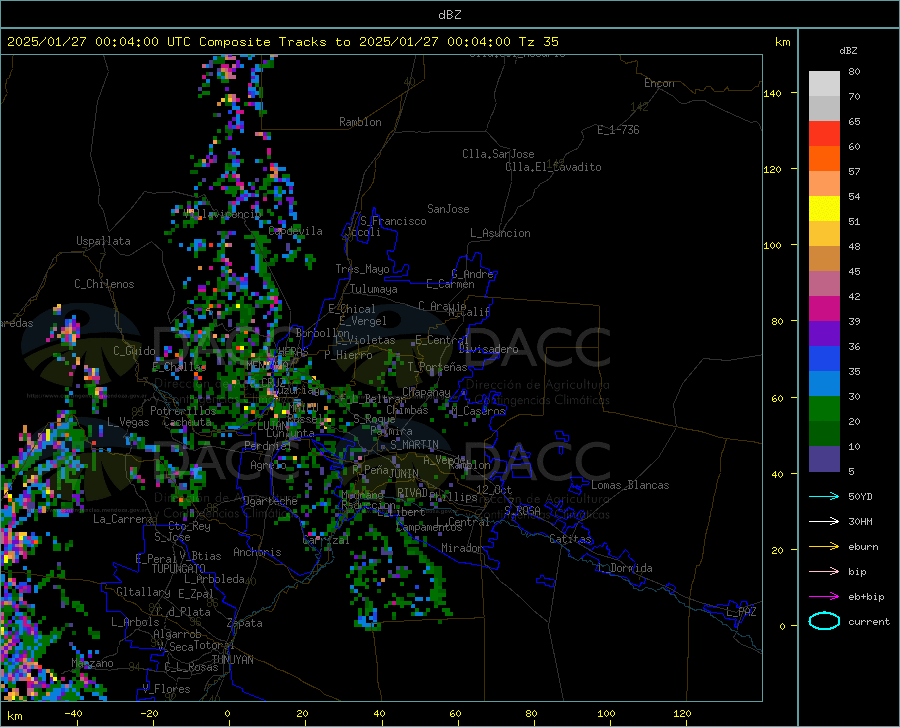Select the yellow eburn arrow icon
The width and height of the screenshot is (900, 727).
(824, 547)
